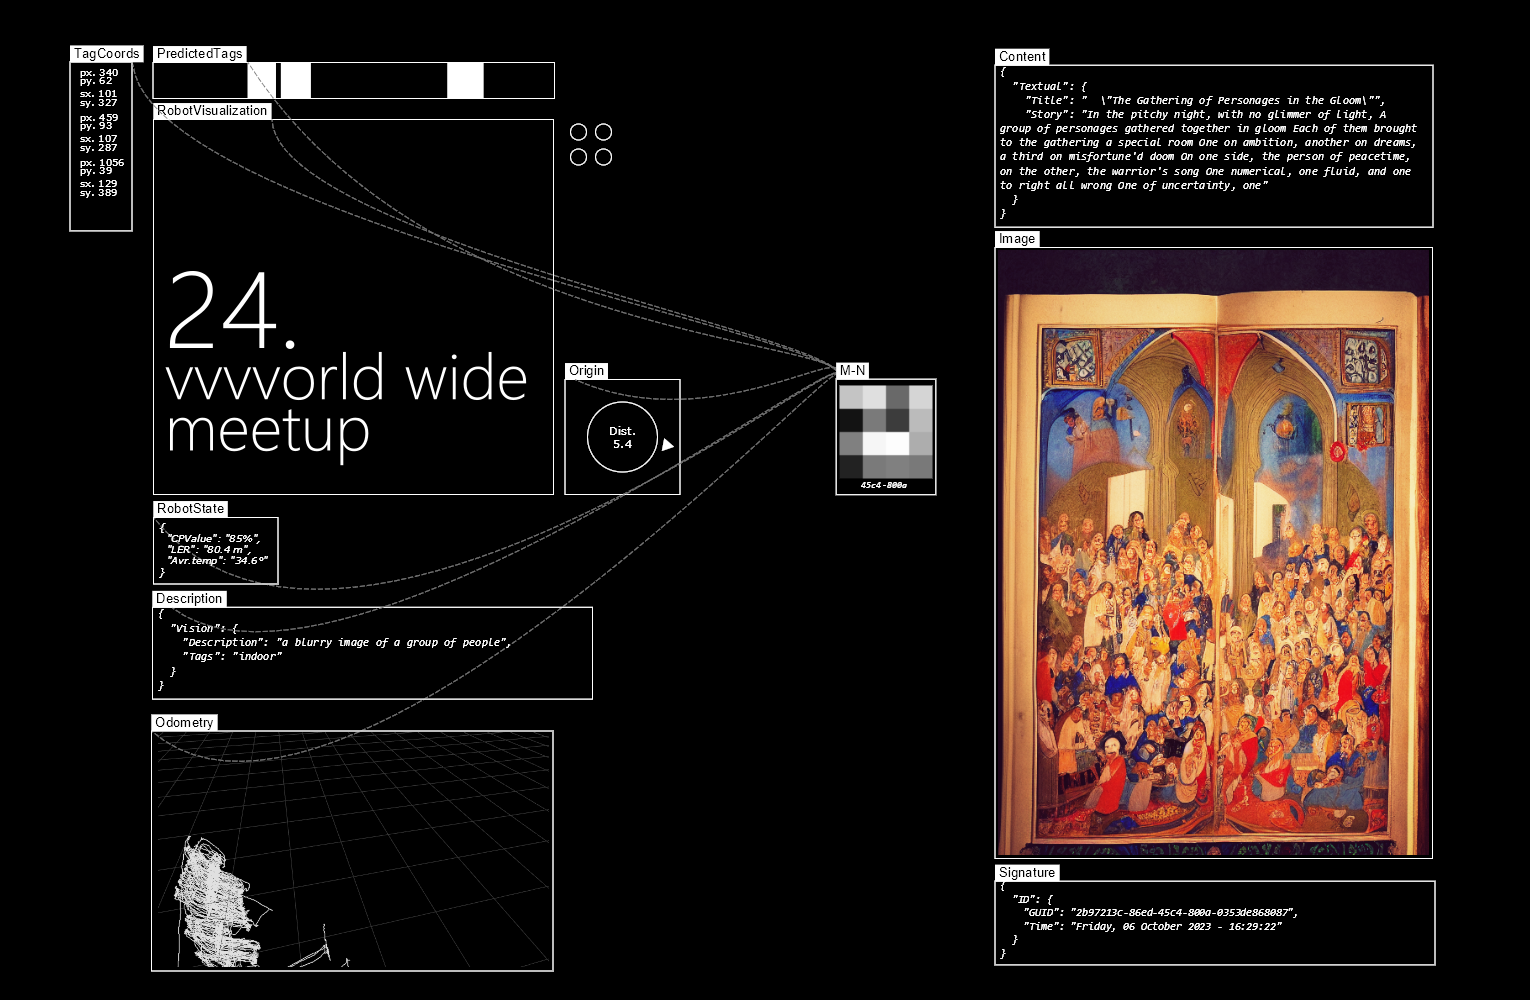Click the rightmost white bar in PredictedTags
The height and width of the screenshot is (1000, 1530).
point(465,81)
